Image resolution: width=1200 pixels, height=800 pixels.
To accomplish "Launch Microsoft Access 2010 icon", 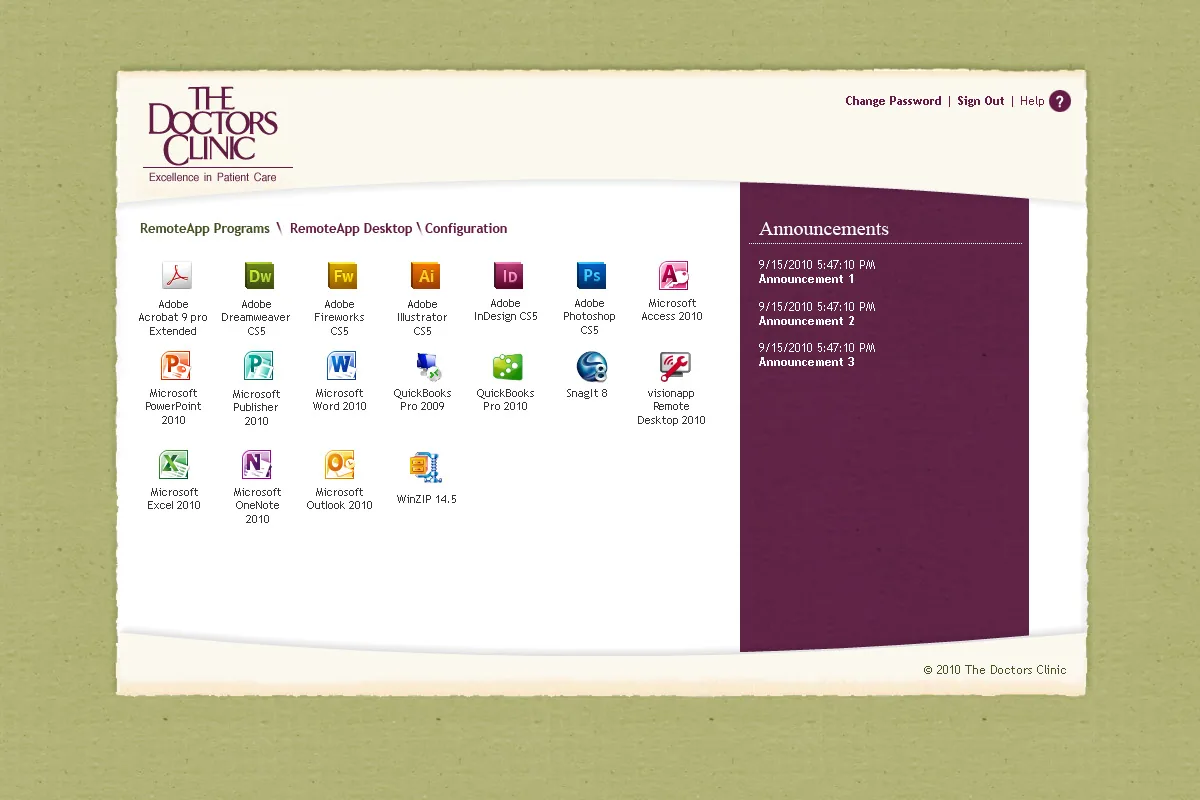I will 674,276.
